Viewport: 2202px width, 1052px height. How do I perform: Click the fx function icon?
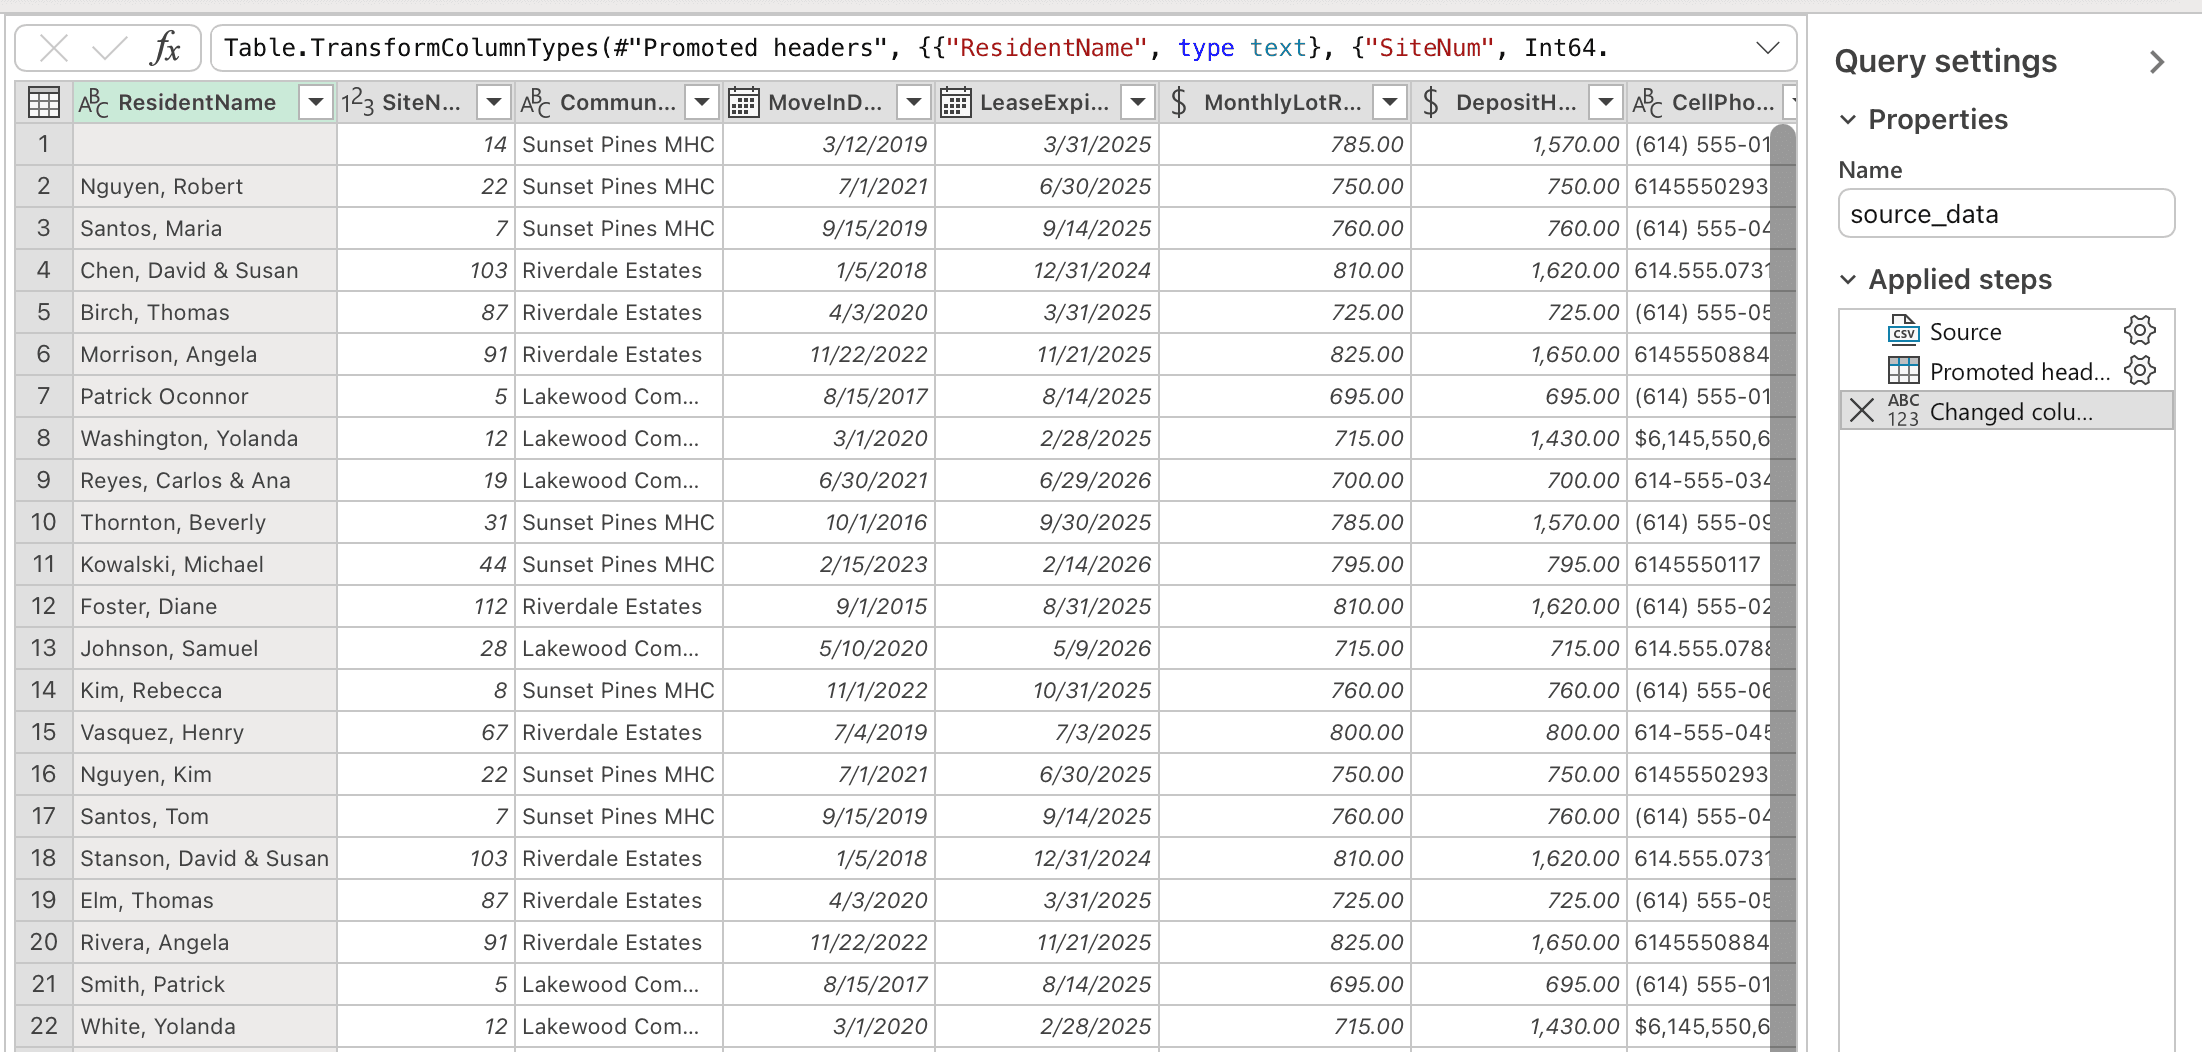[x=165, y=48]
